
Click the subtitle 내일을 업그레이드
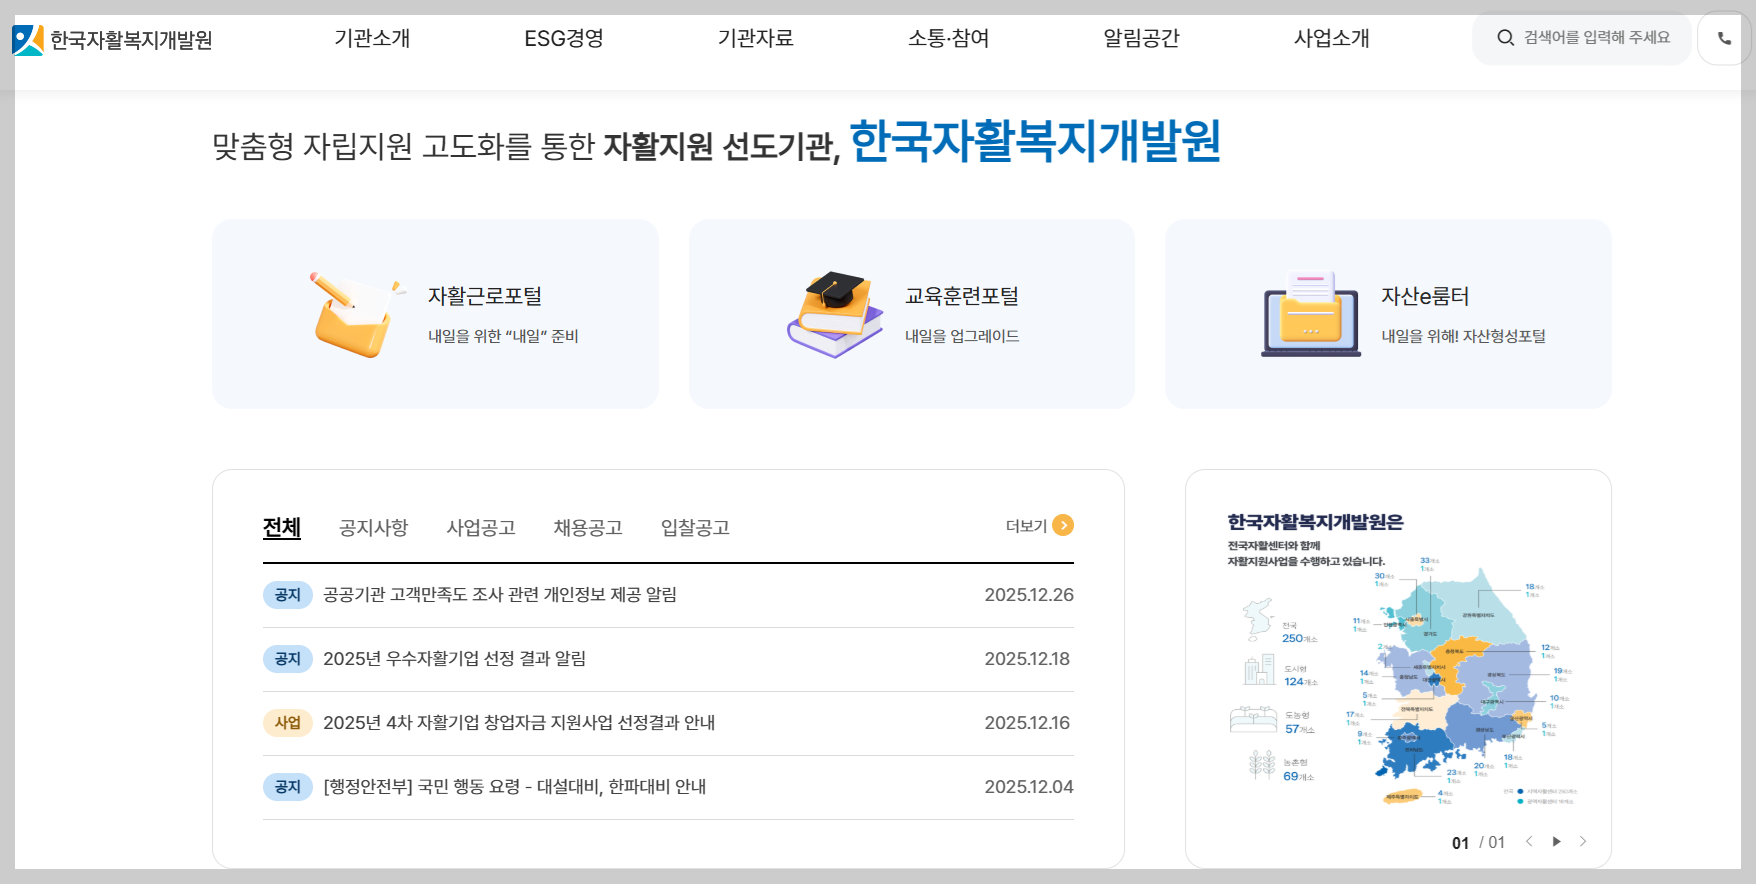pyautogui.click(x=962, y=336)
